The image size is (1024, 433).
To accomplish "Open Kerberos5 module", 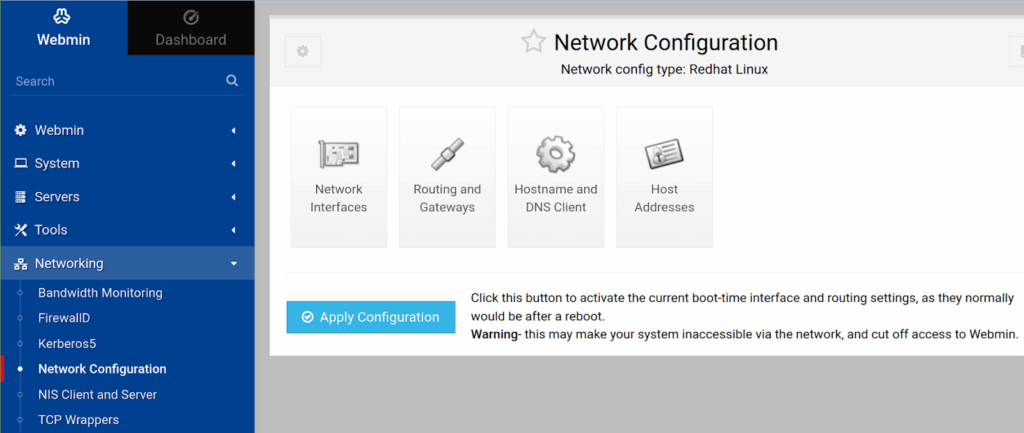I will tap(67, 344).
